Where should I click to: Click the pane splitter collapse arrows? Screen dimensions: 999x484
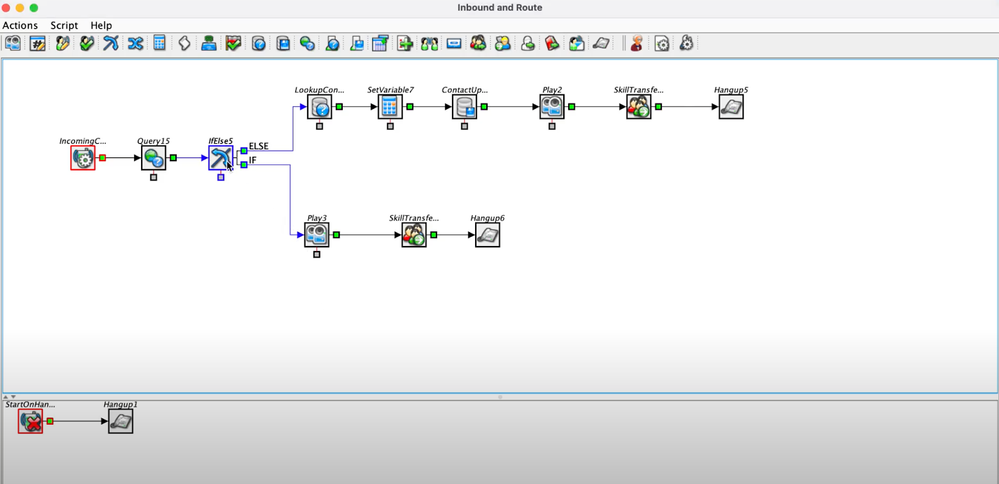11,397
